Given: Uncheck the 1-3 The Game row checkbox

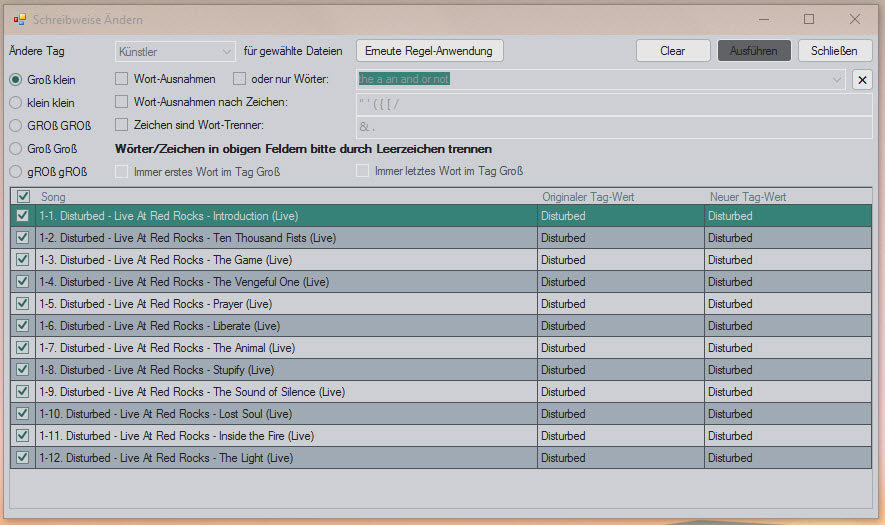Looking at the screenshot, I should coord(23,260).
